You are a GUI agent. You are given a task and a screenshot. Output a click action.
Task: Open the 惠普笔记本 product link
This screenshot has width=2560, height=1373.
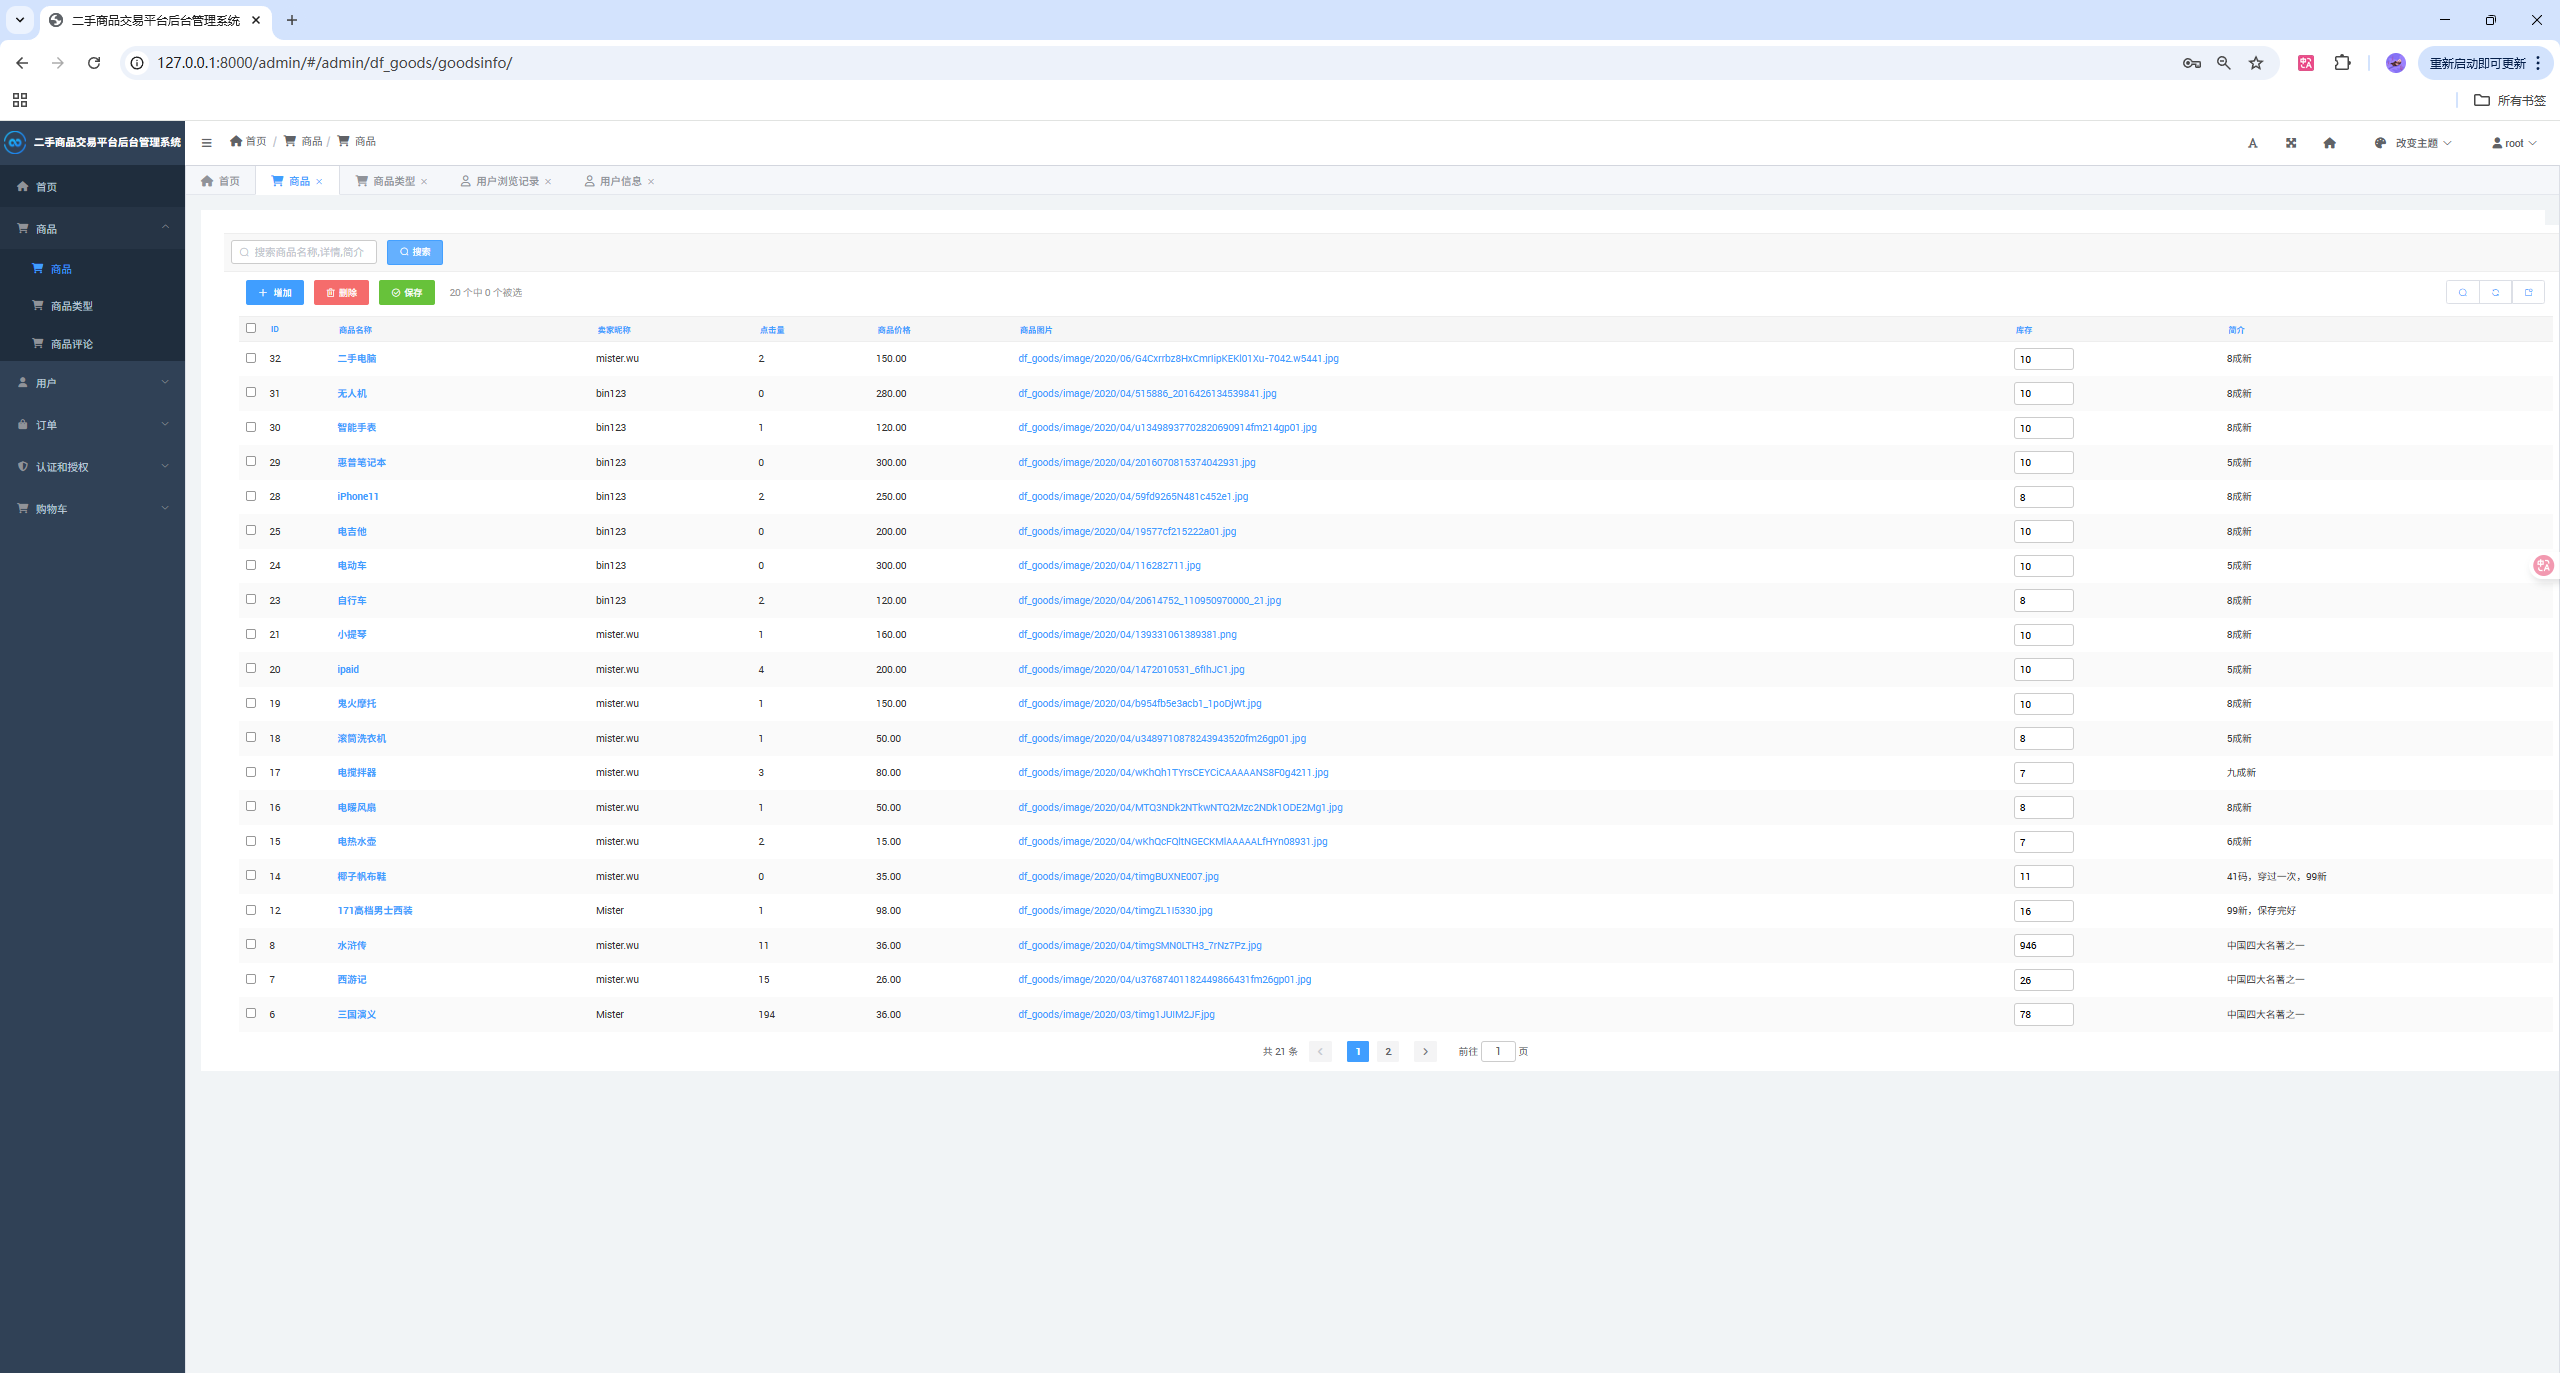pyautogui.click(x=361, y=462)
